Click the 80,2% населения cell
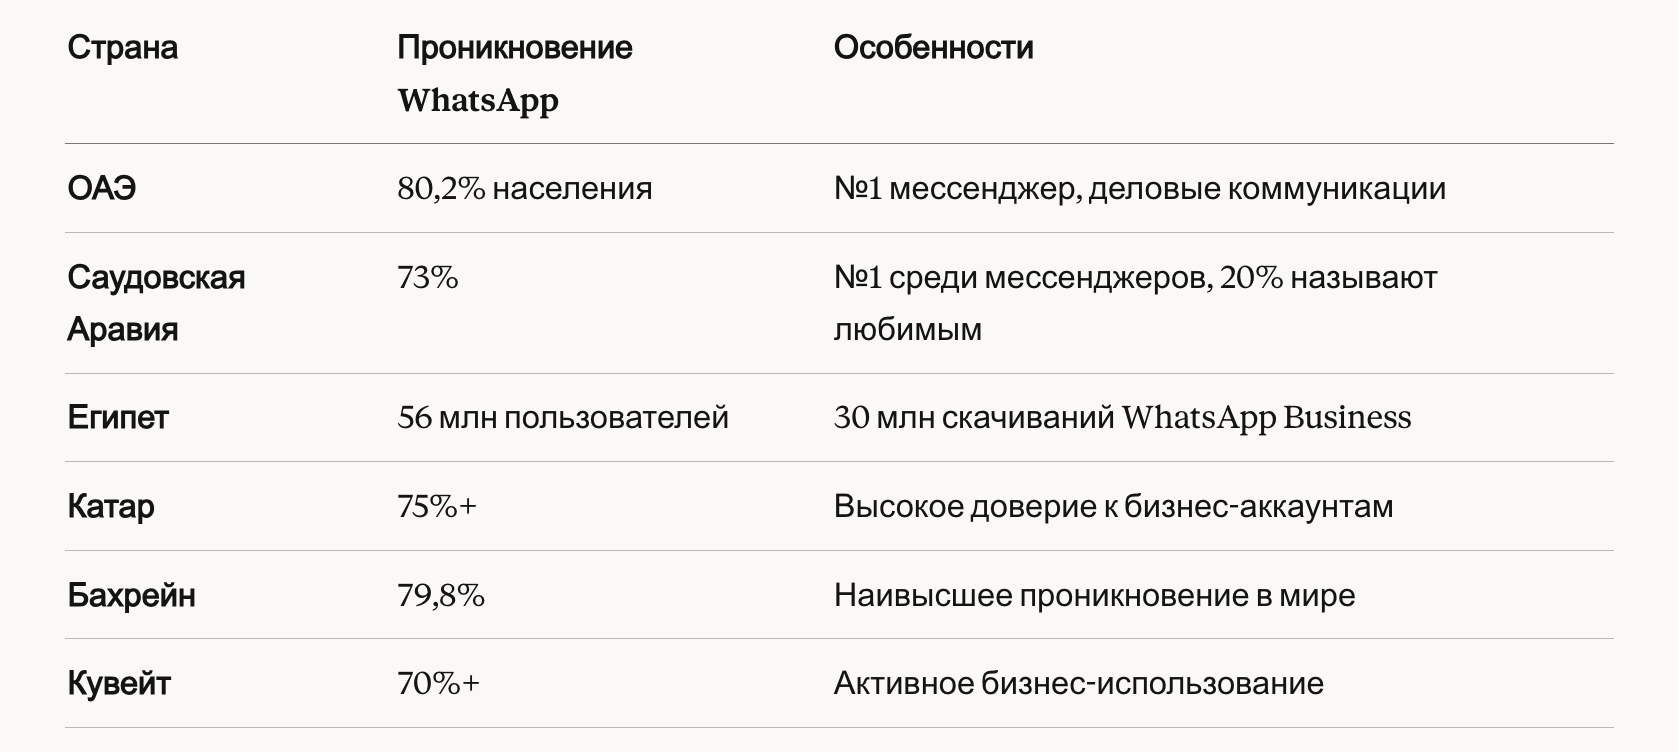Viewport: 1678px width, 752px height. coord(524,188)
